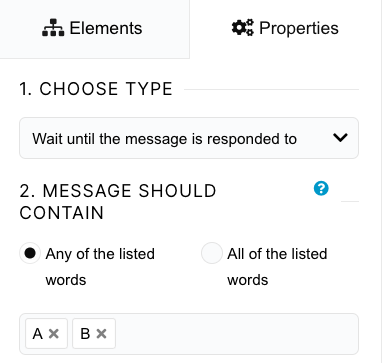Click empty area of the words input field
Viewport: 382px width, 363px height.
coord(237,334)
